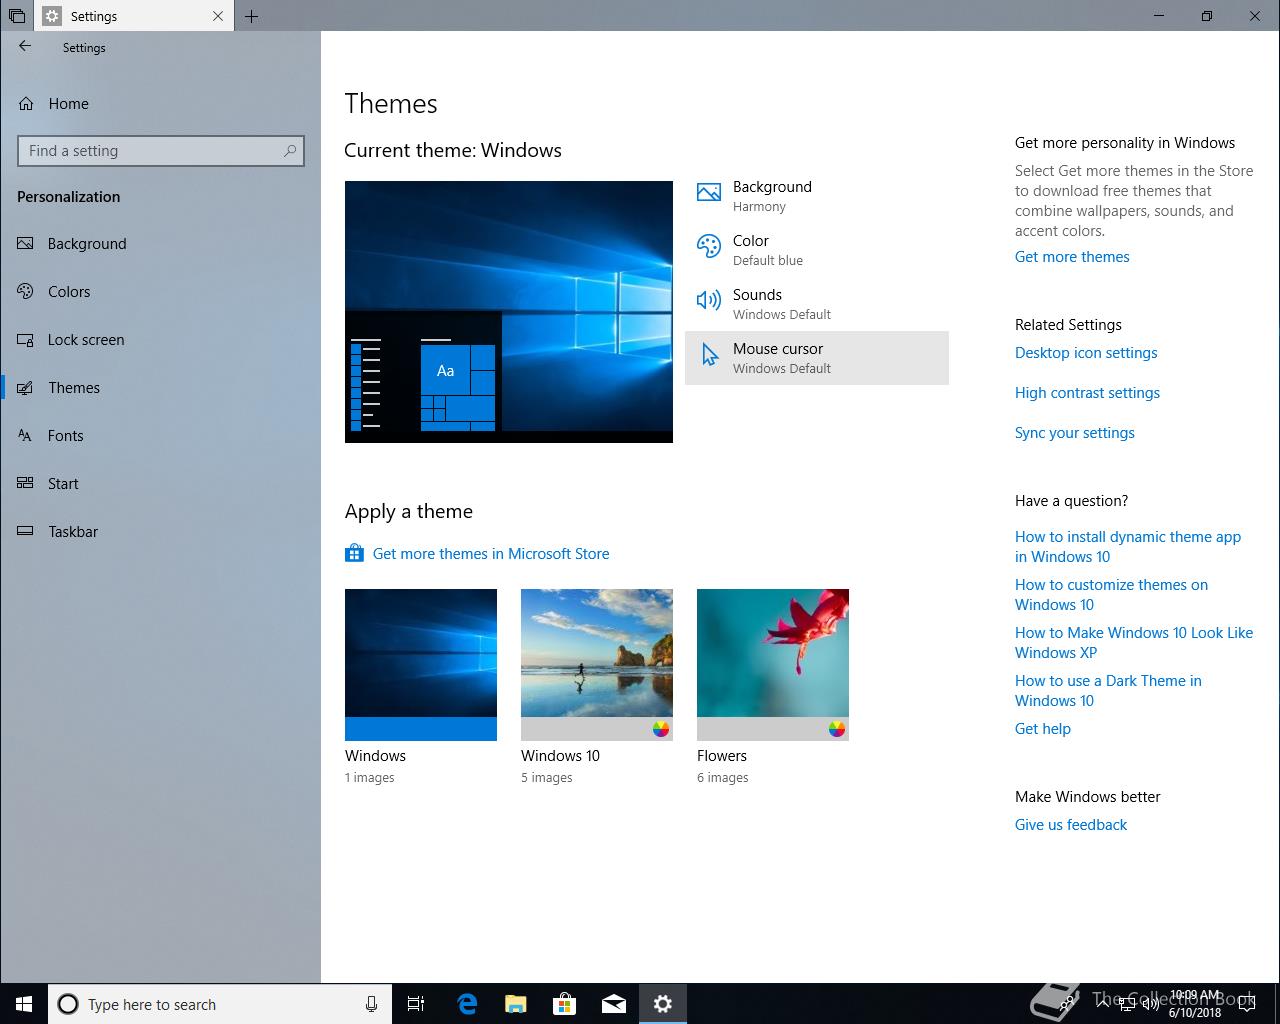Image resolution: width=1280 pixels, height=1024 pixels.
Task: Open Microsoft Store from taskbar
Action: [564, 1004]
